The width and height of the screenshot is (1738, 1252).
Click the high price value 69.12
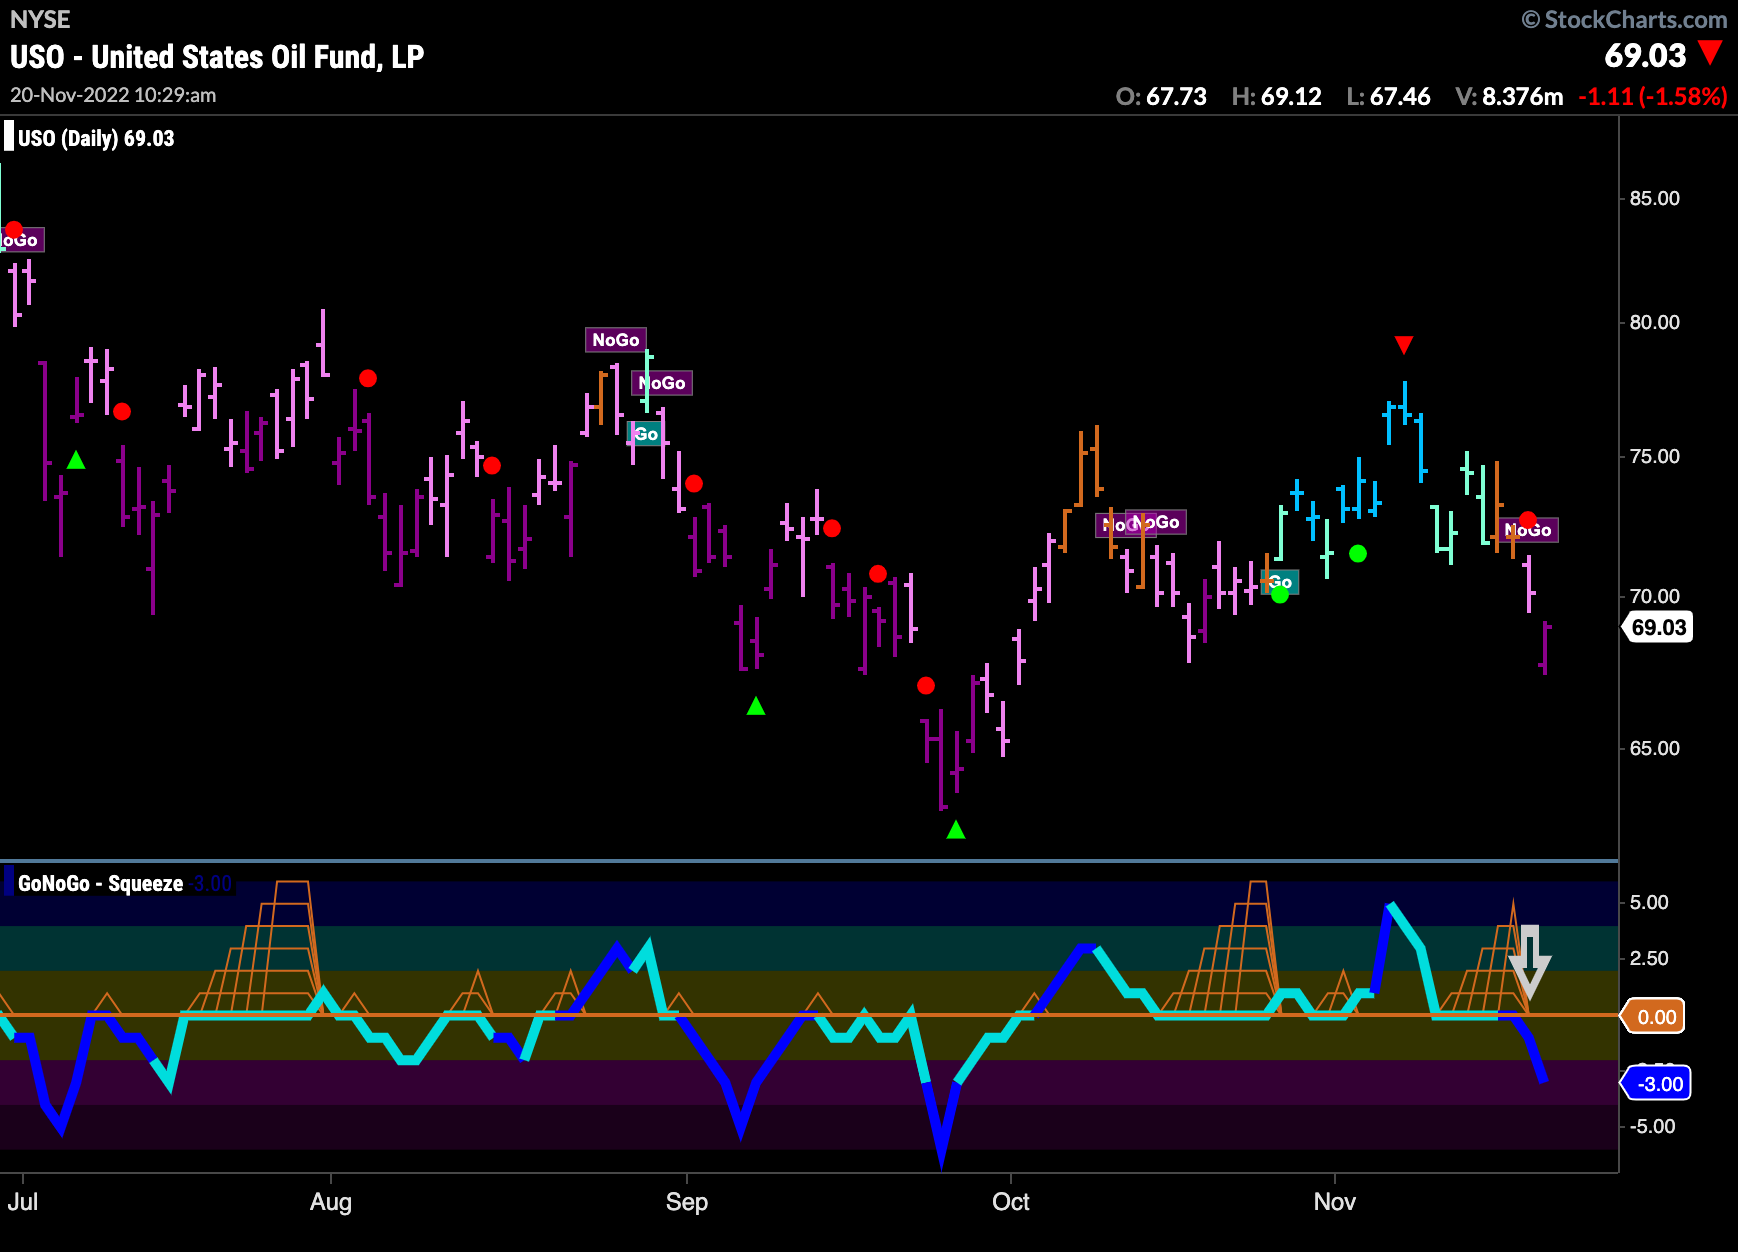(x=1291, y=96)
